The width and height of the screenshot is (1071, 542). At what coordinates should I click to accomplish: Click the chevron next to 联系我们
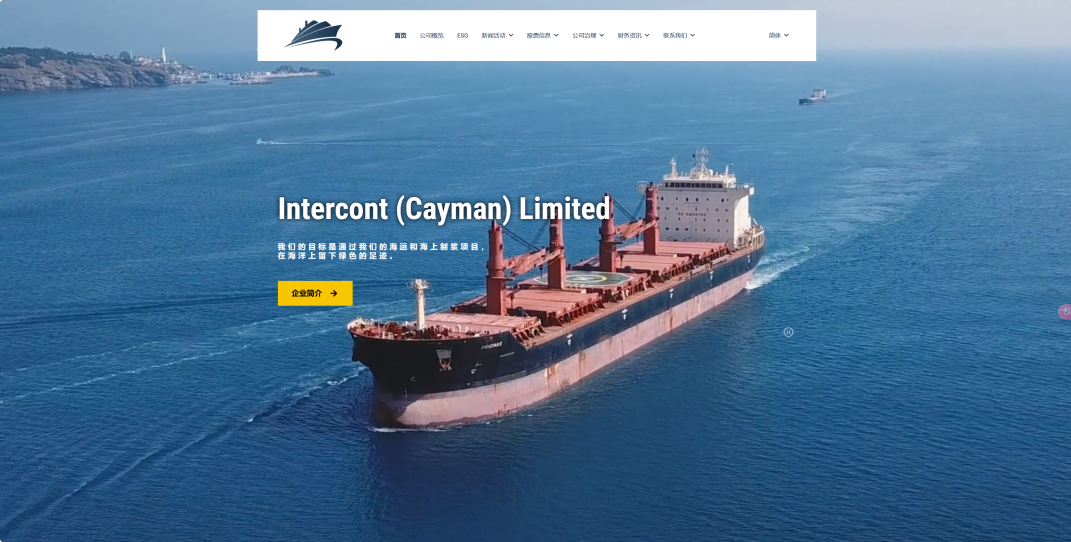[693, 35]
